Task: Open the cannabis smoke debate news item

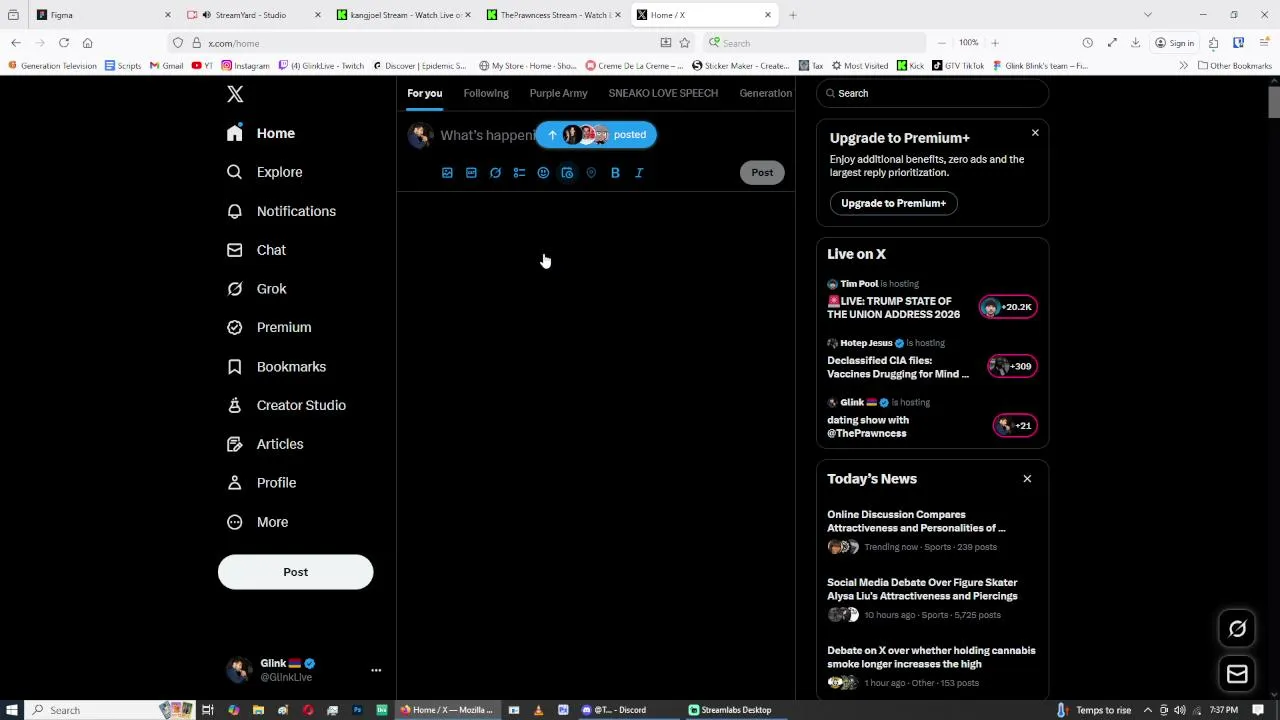Action: [931, 657]
